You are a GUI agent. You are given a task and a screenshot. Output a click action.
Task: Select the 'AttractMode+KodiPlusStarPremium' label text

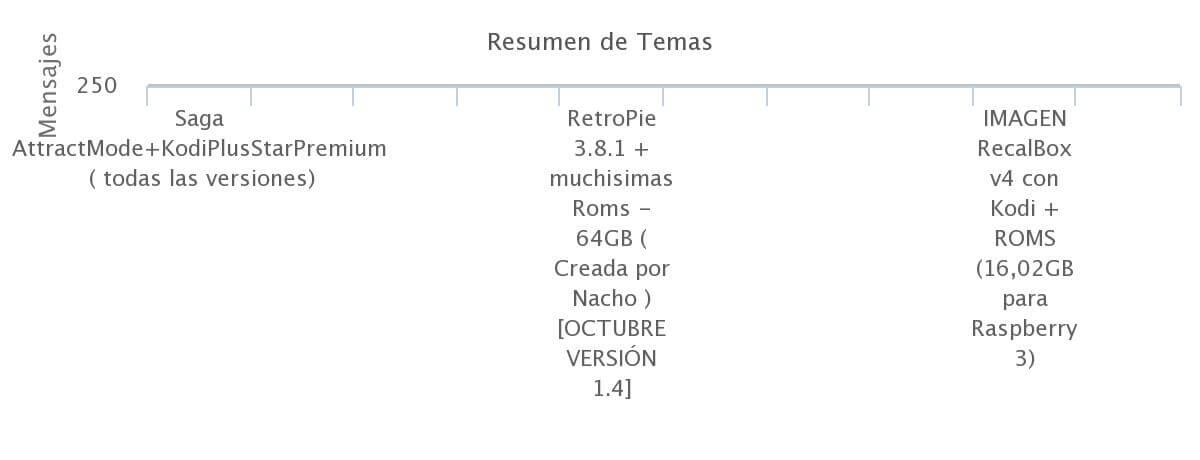click(x=199, y=149)
